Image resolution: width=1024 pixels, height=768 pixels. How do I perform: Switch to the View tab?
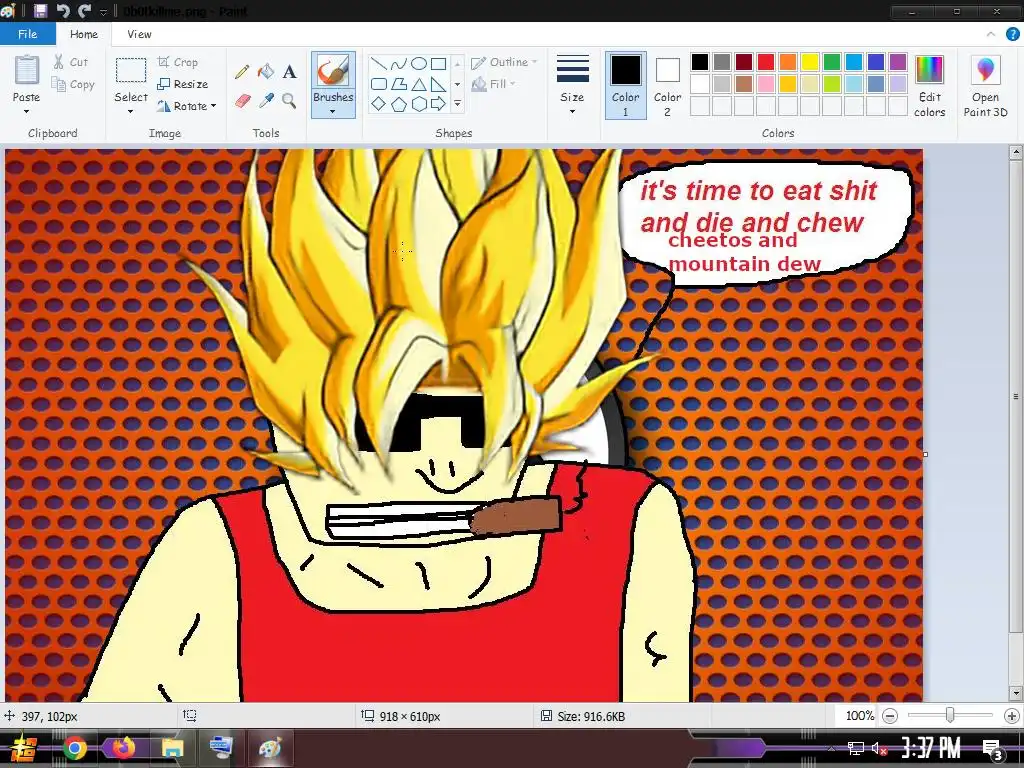[x=139, y=34]
